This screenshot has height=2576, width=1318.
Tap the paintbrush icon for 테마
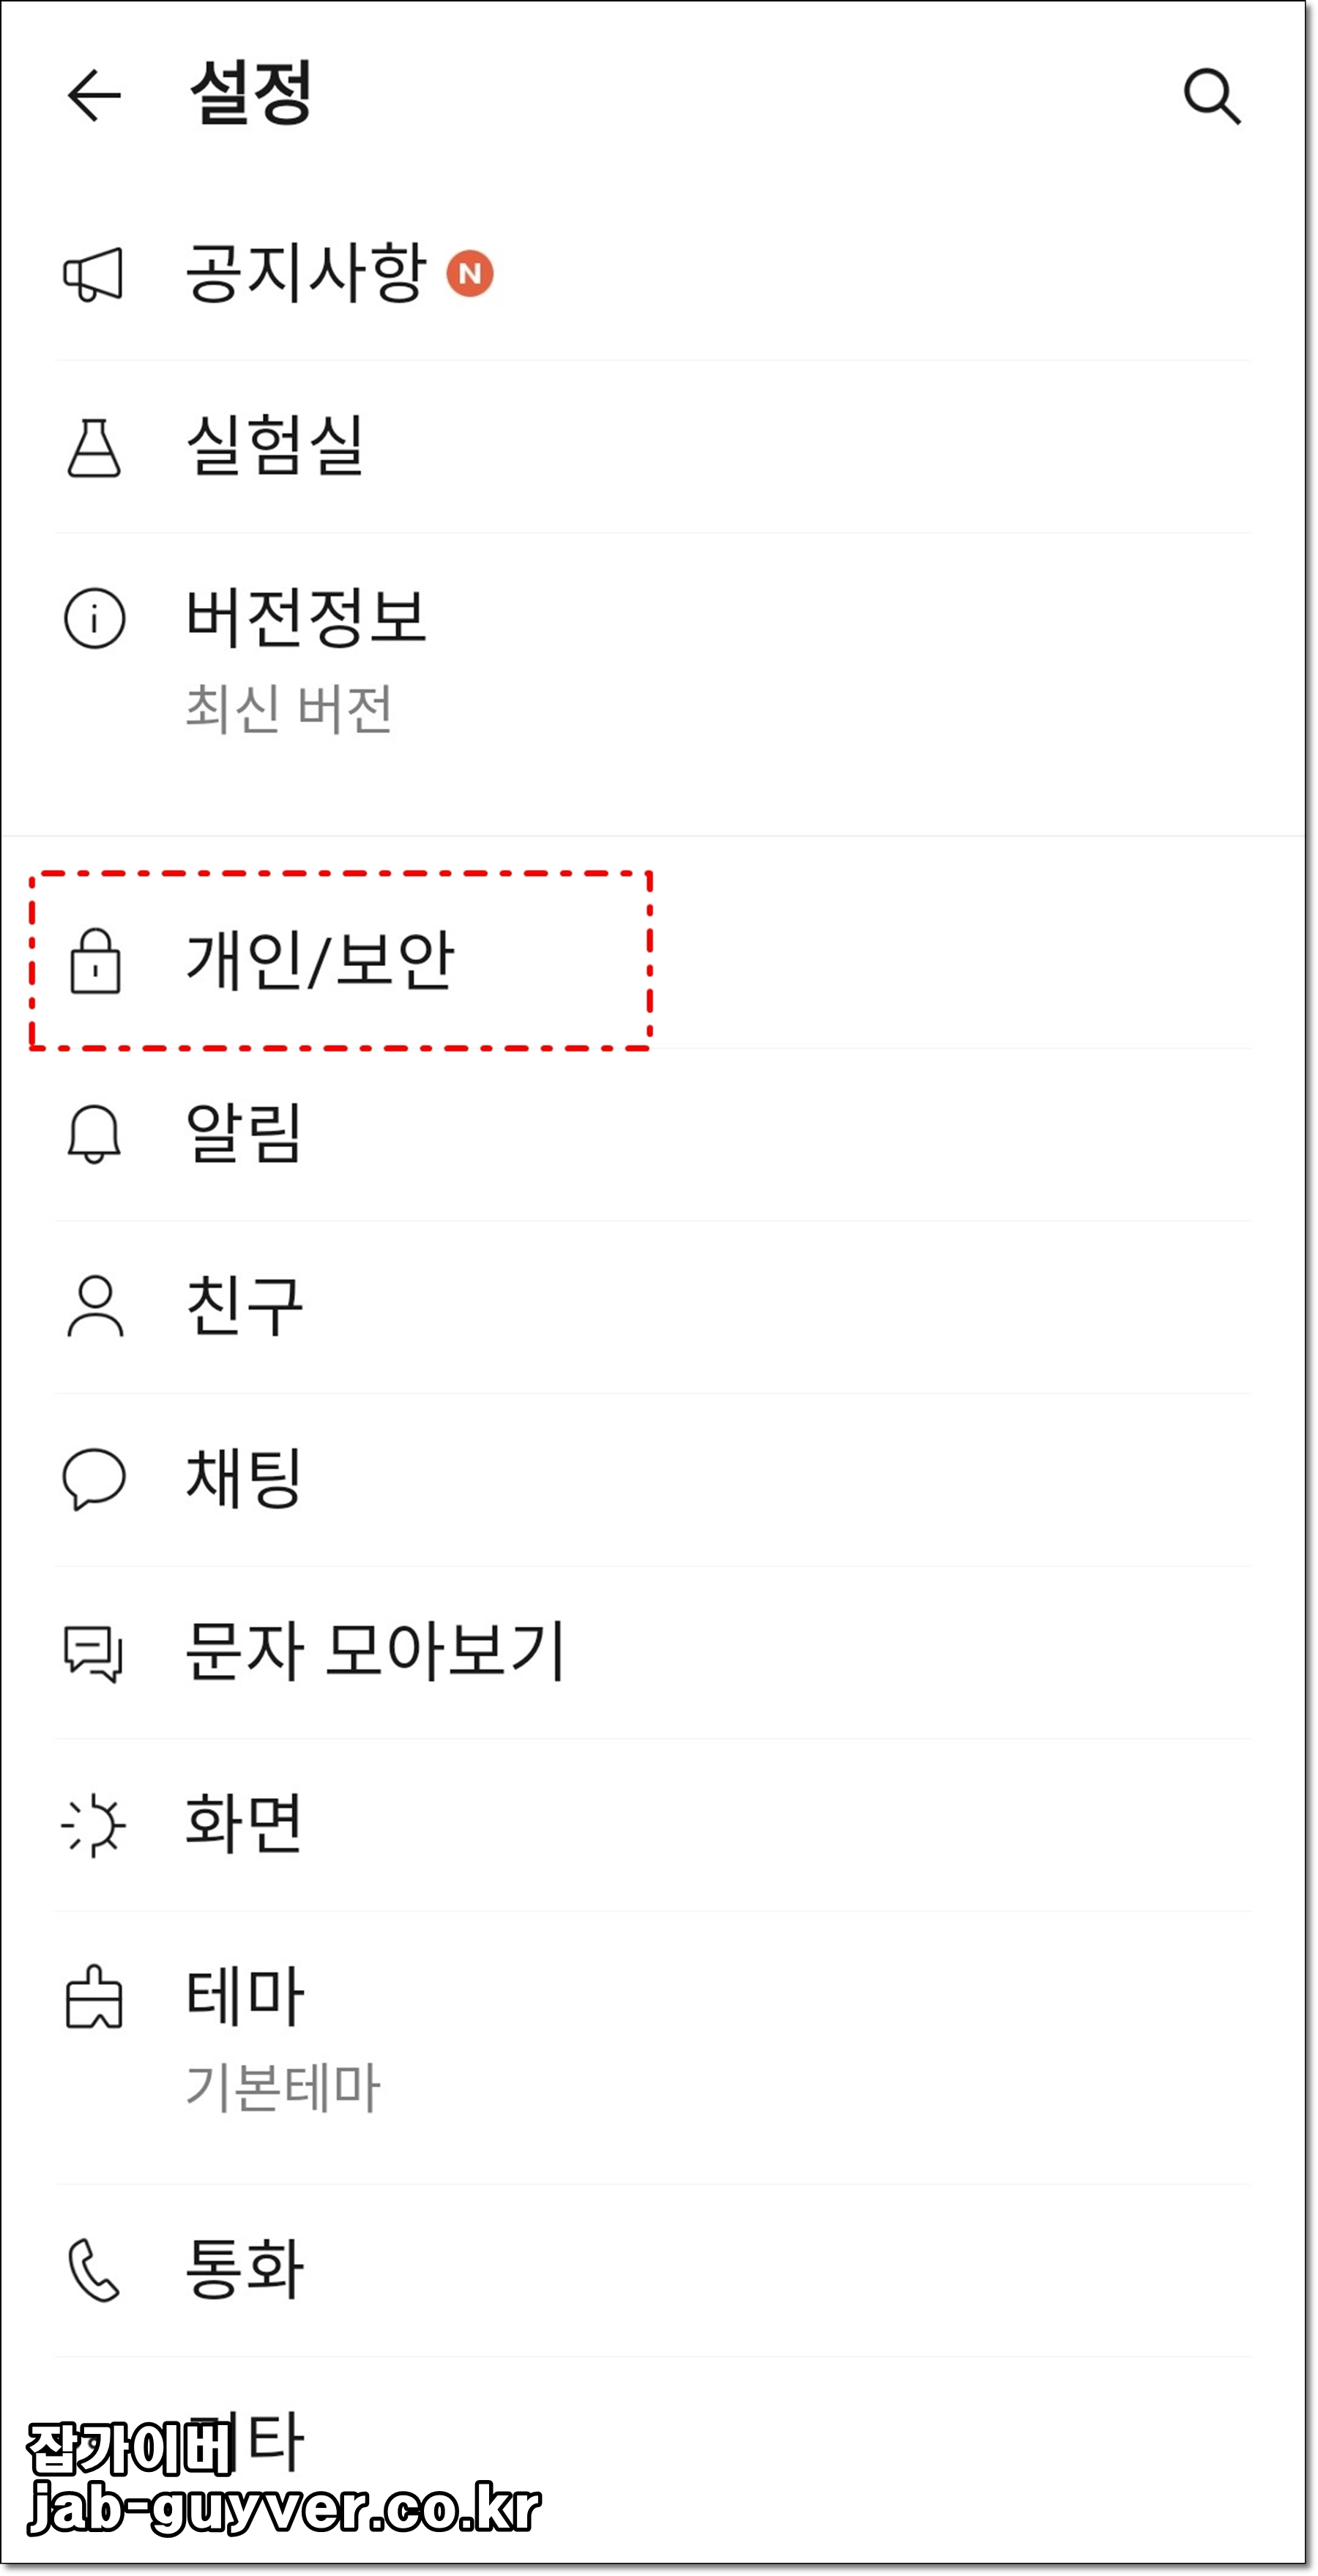94,1997
